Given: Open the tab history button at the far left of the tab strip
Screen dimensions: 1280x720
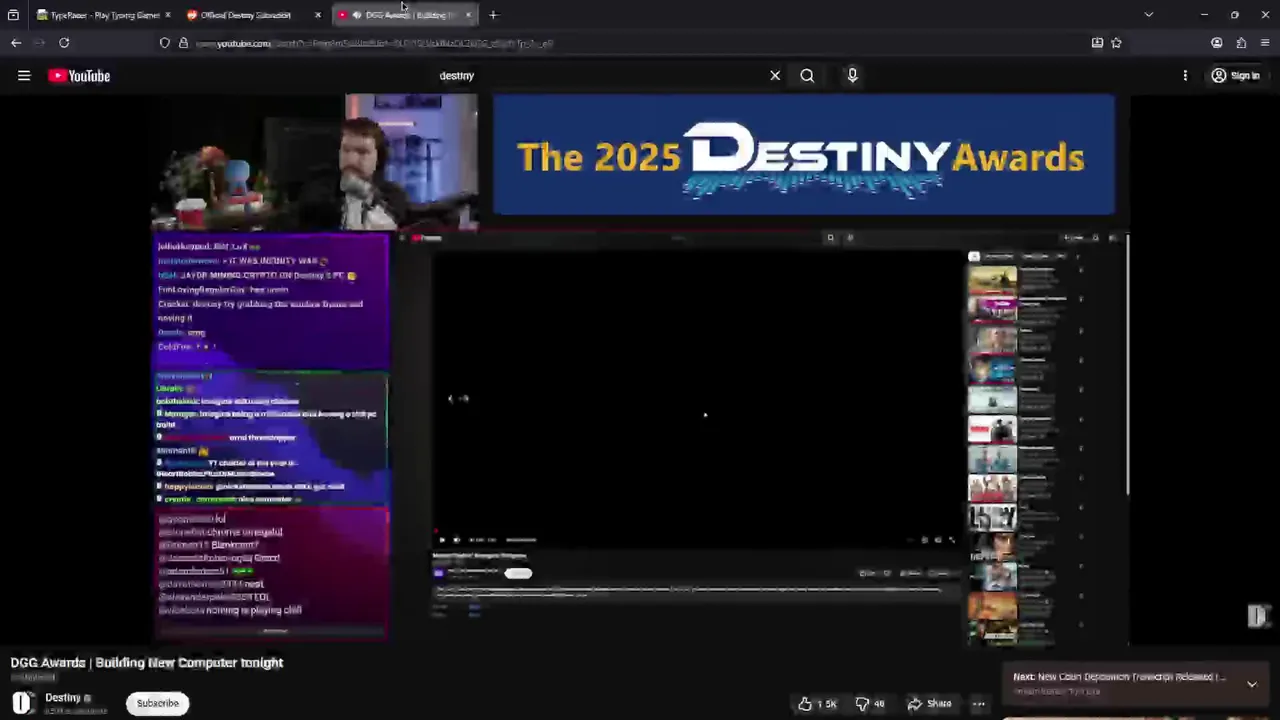Looking at the screenshot, I should pos(13,15).
